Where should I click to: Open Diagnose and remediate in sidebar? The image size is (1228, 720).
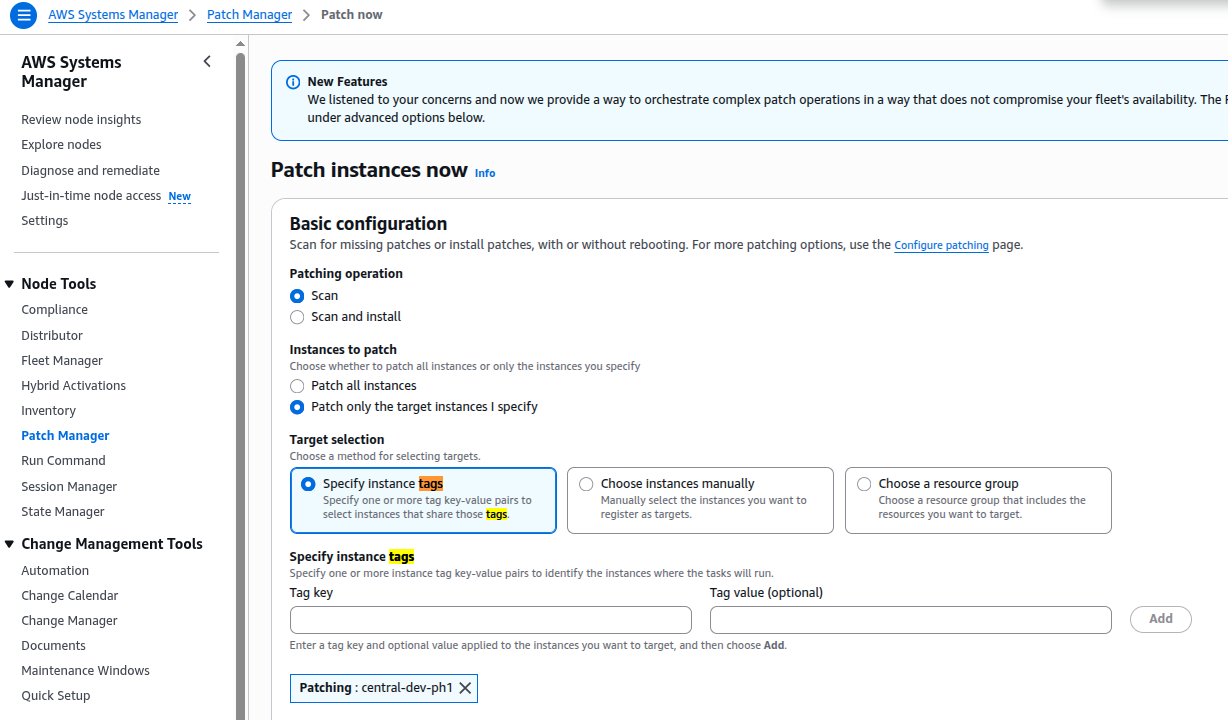pyautogui.click(x=90, y=171)
